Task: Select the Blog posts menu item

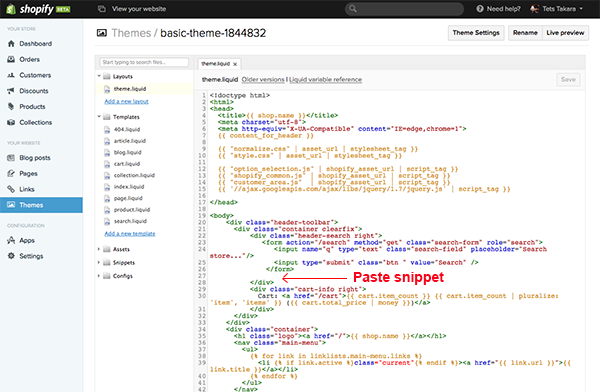Action: pyautogui.click(x=35, y=158)
